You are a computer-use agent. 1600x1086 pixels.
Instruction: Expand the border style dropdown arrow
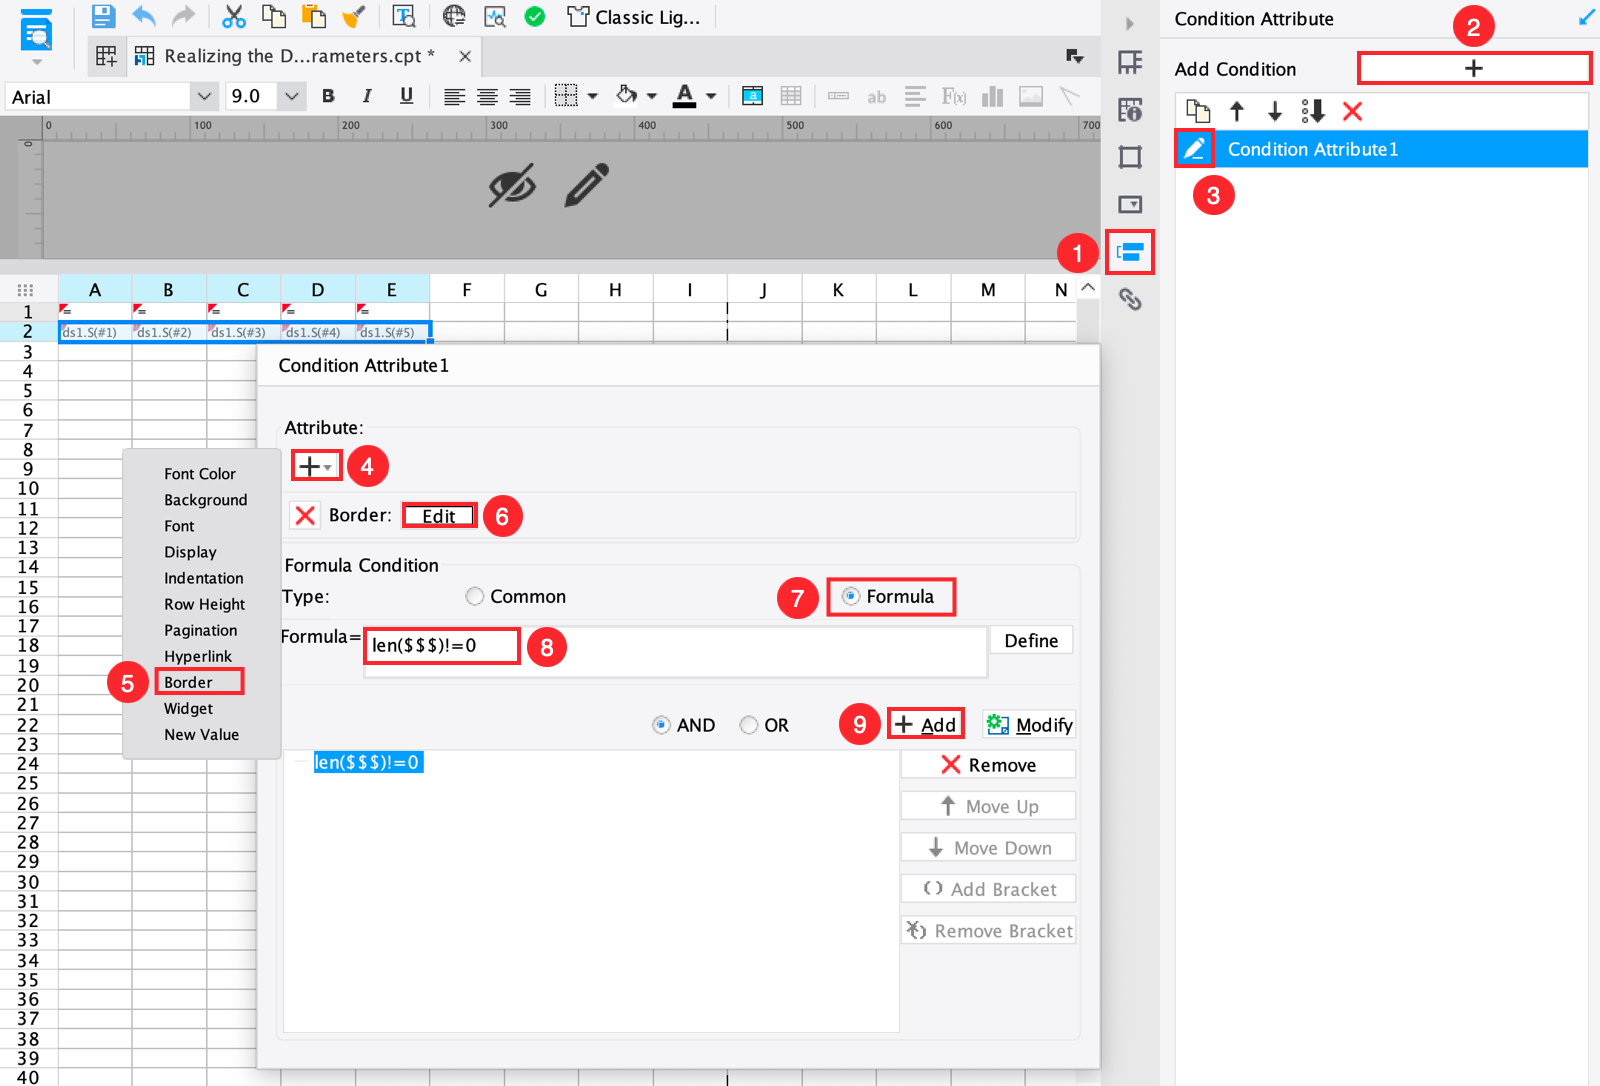pos(593,97)
